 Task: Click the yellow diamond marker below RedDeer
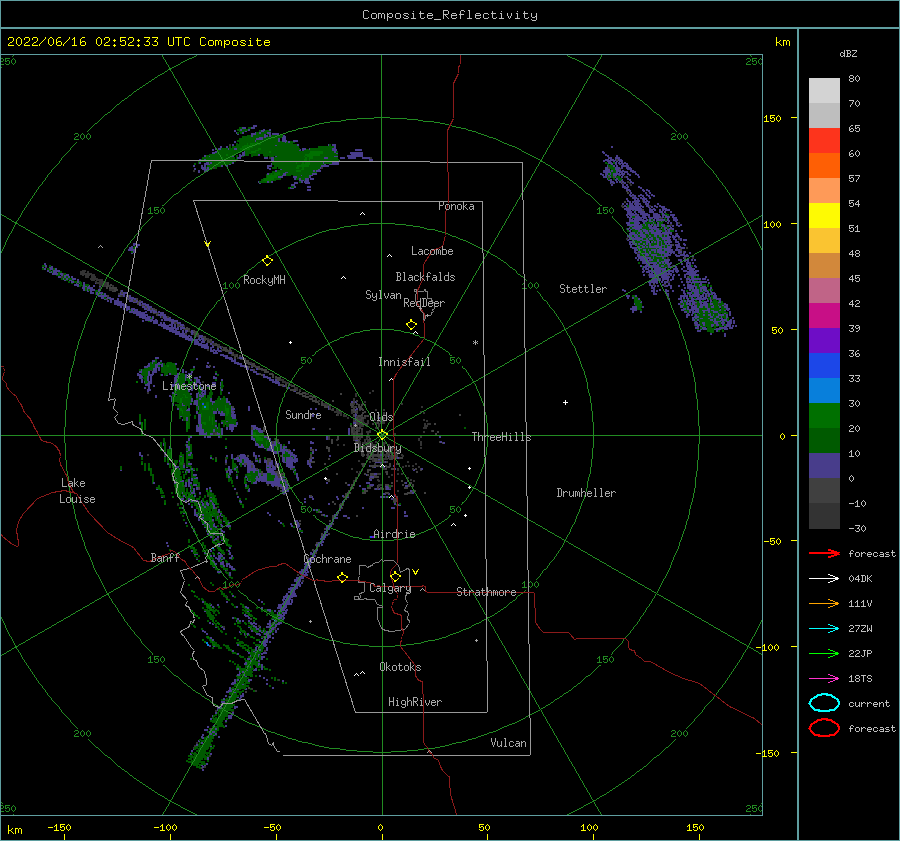412,325
